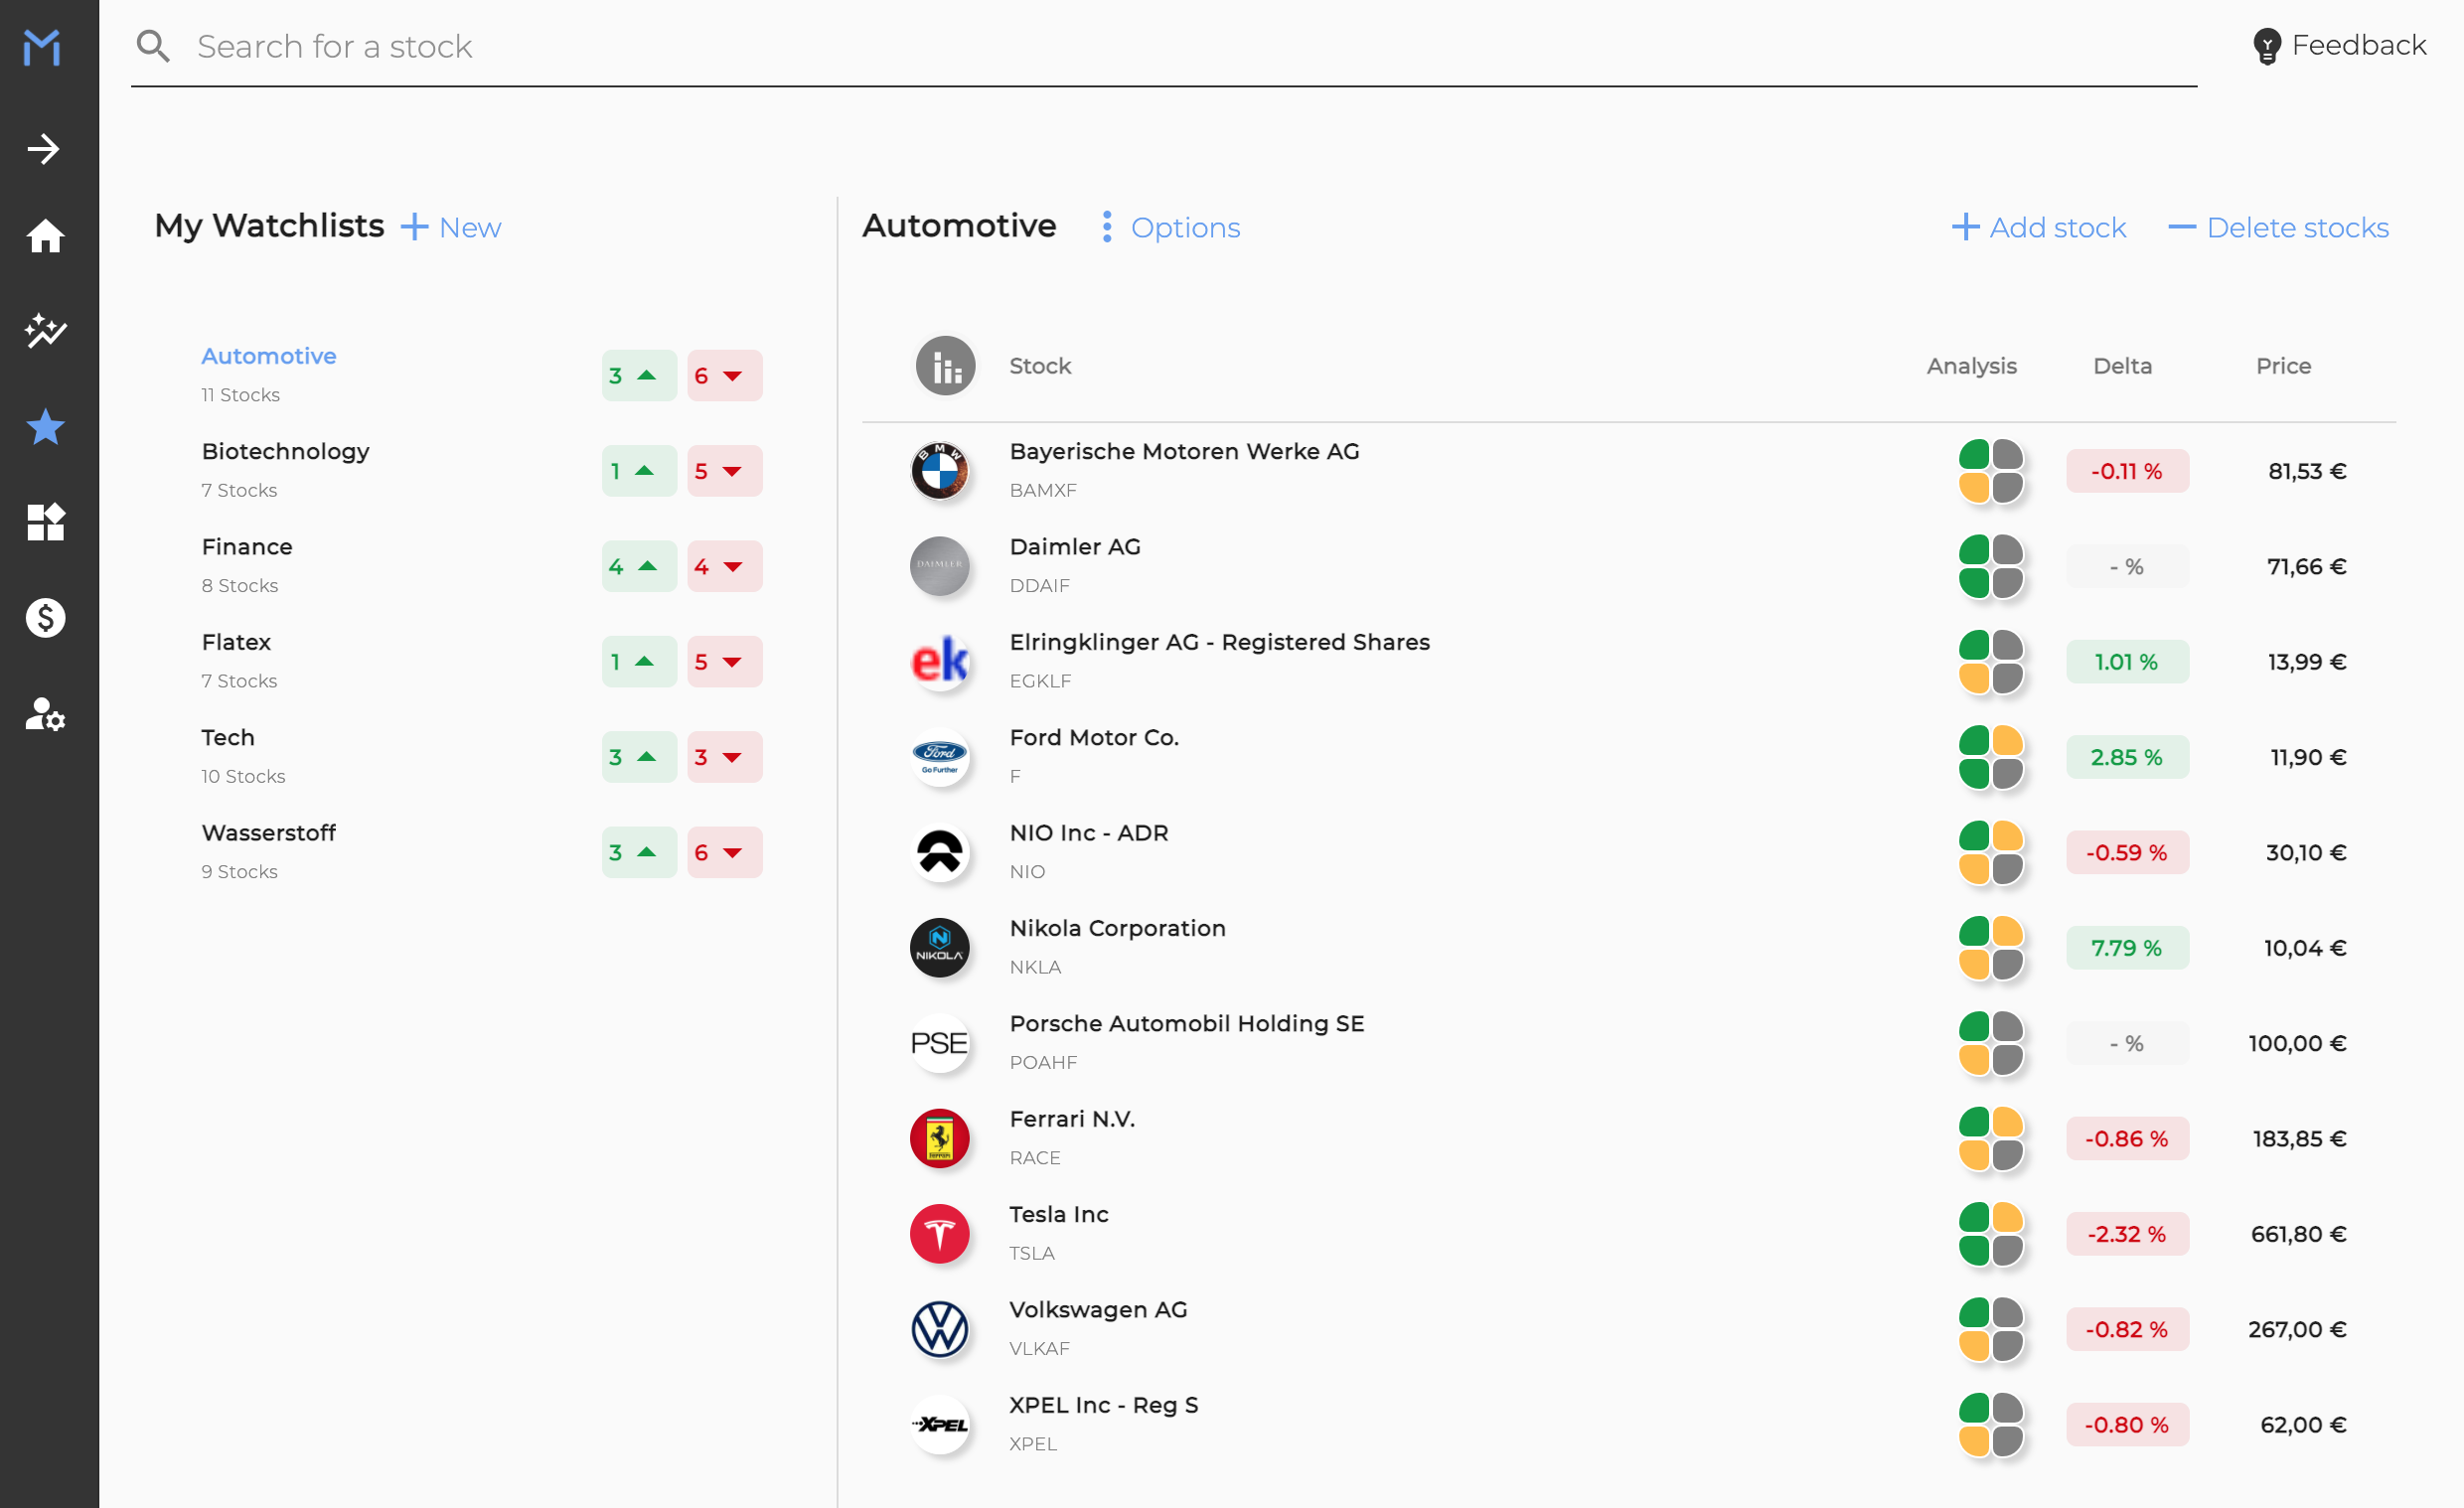Select the Finance watchlist
This screenshot has height=1508, width=2464.
click(x=481, y=566)
